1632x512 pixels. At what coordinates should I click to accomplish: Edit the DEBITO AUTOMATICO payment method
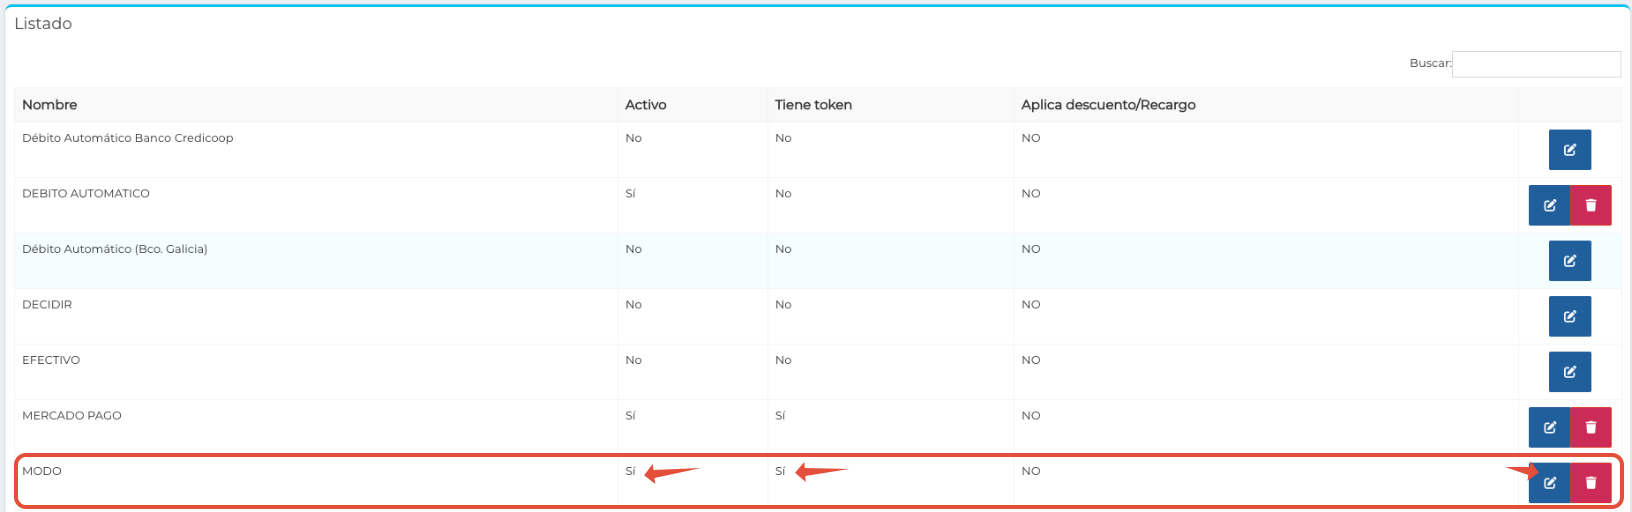[x=1549, y=205]
